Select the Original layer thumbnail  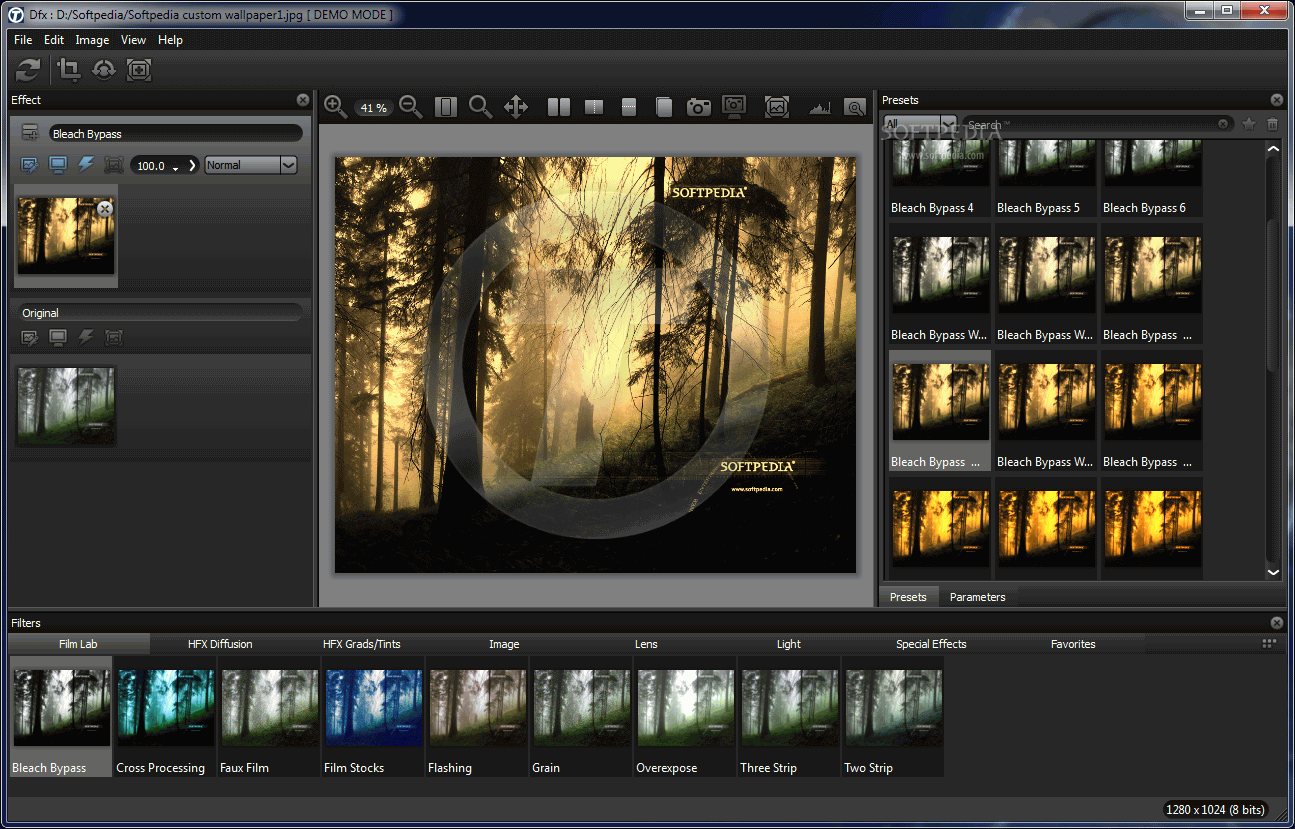pyautogui.click(x=66, y=405)
